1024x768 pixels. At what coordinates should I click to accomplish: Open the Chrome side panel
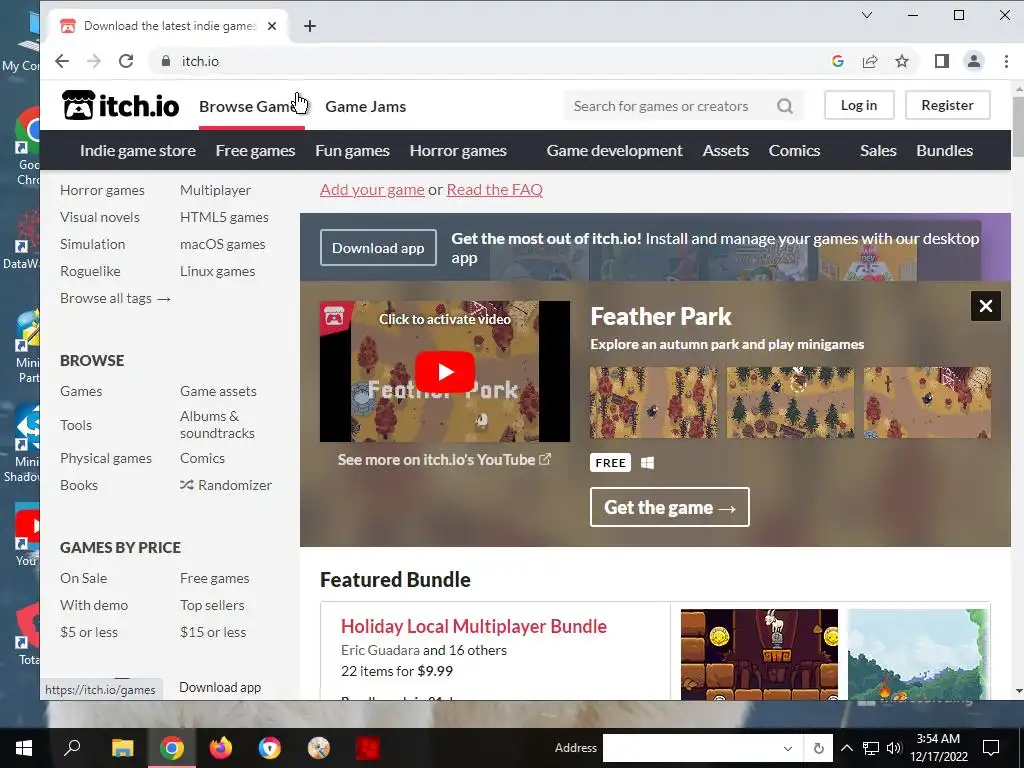(x=941, y=61)
